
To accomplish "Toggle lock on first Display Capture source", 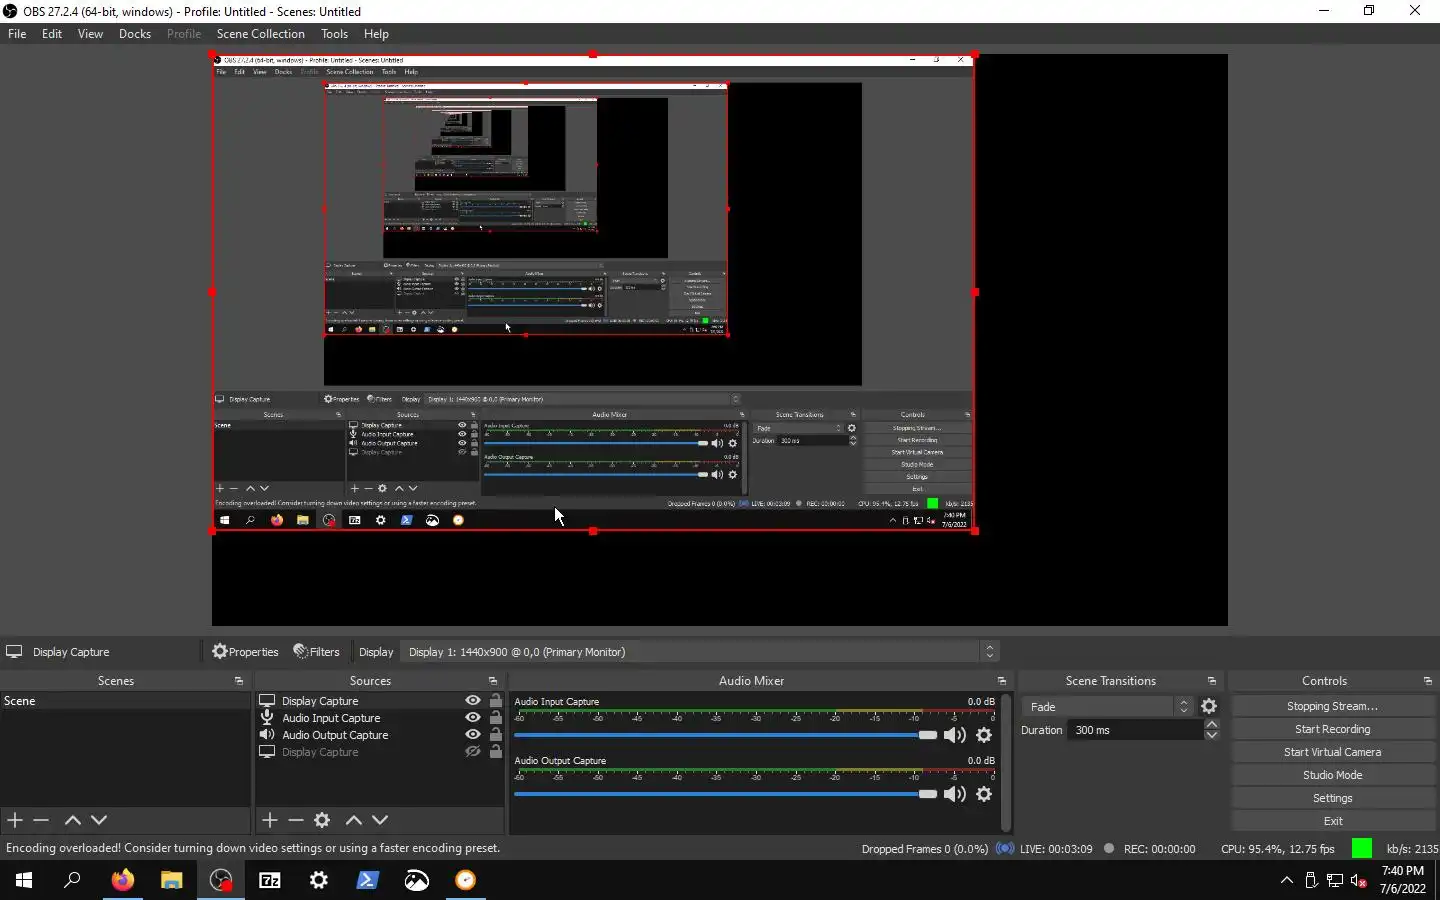I will click(496, 701).
